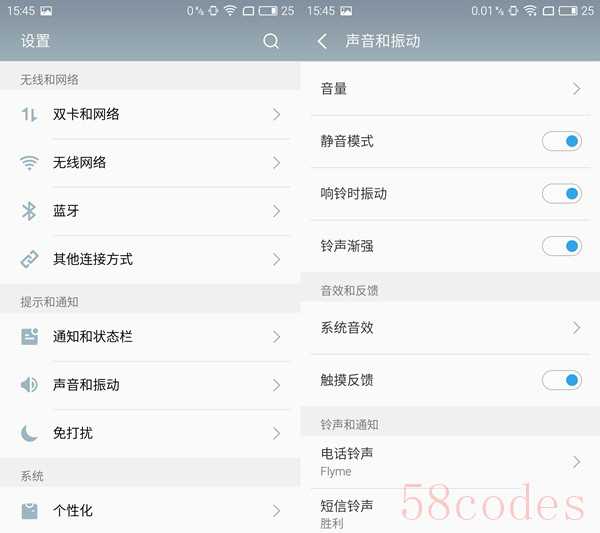
Task: Tap the Wi-Fi icon for 无线网络
Action: (29, 163)
